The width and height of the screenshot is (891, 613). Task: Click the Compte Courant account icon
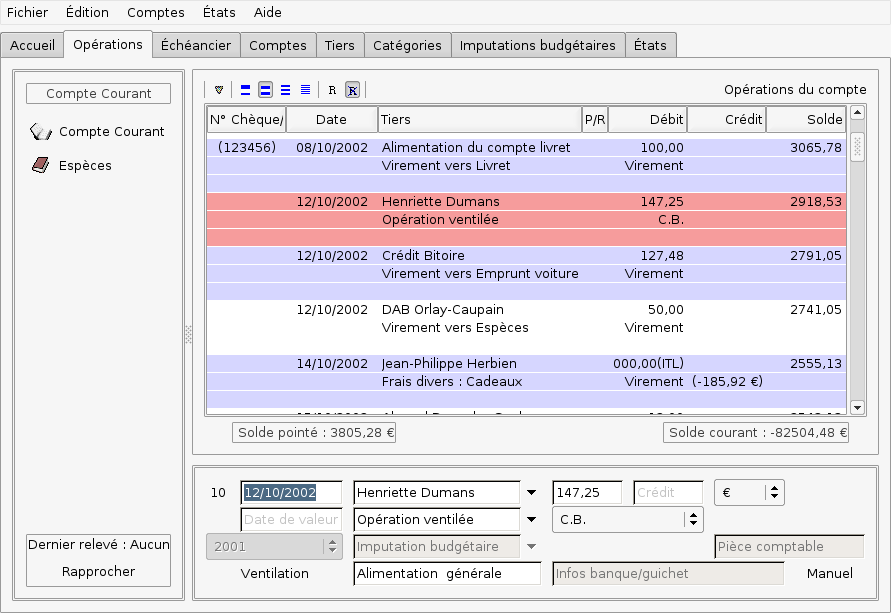(x=41, y=132)
